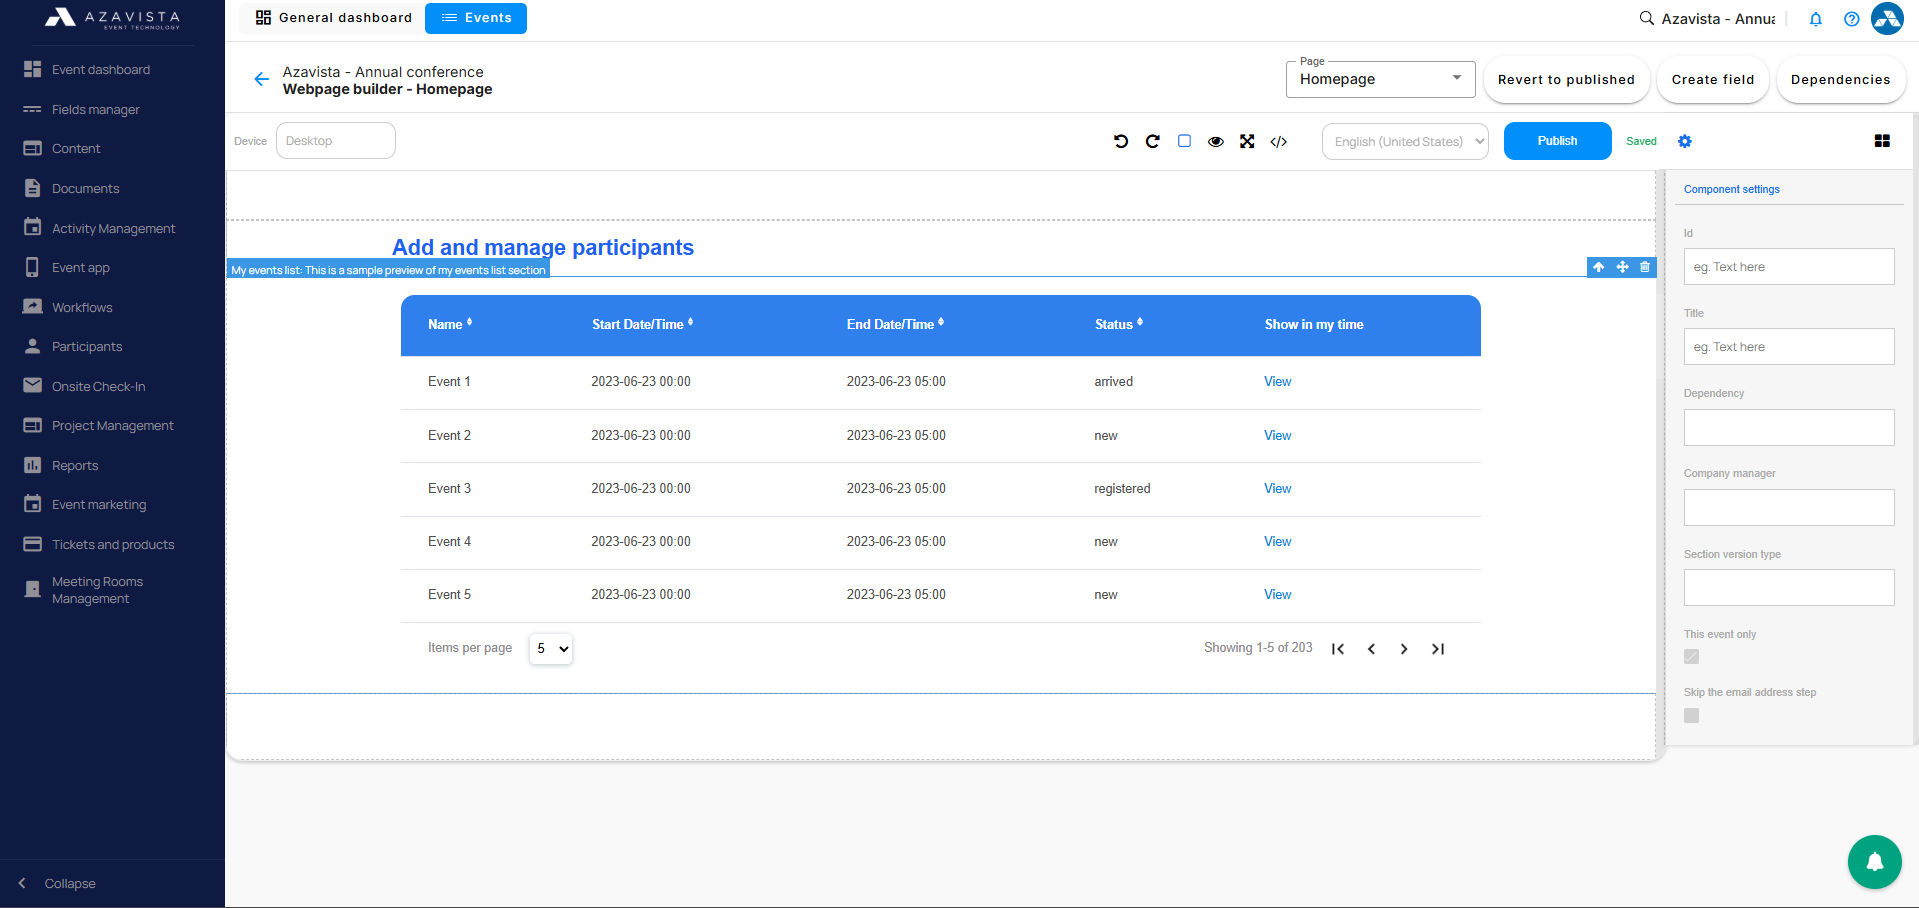The width and height of the screenshot is (1919, 908).
Task: Click the Company manager input field
Action: [1789, 508]
